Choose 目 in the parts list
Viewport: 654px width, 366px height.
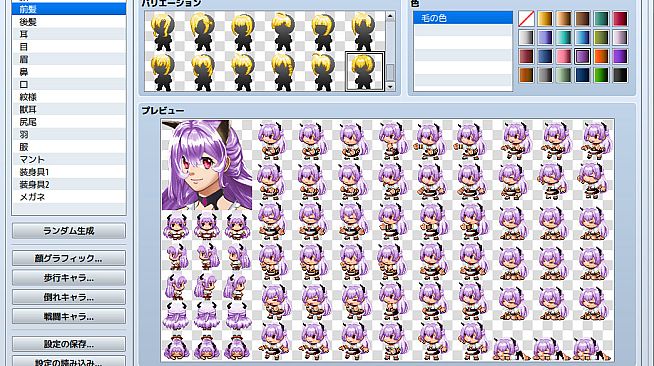point(69,46)
